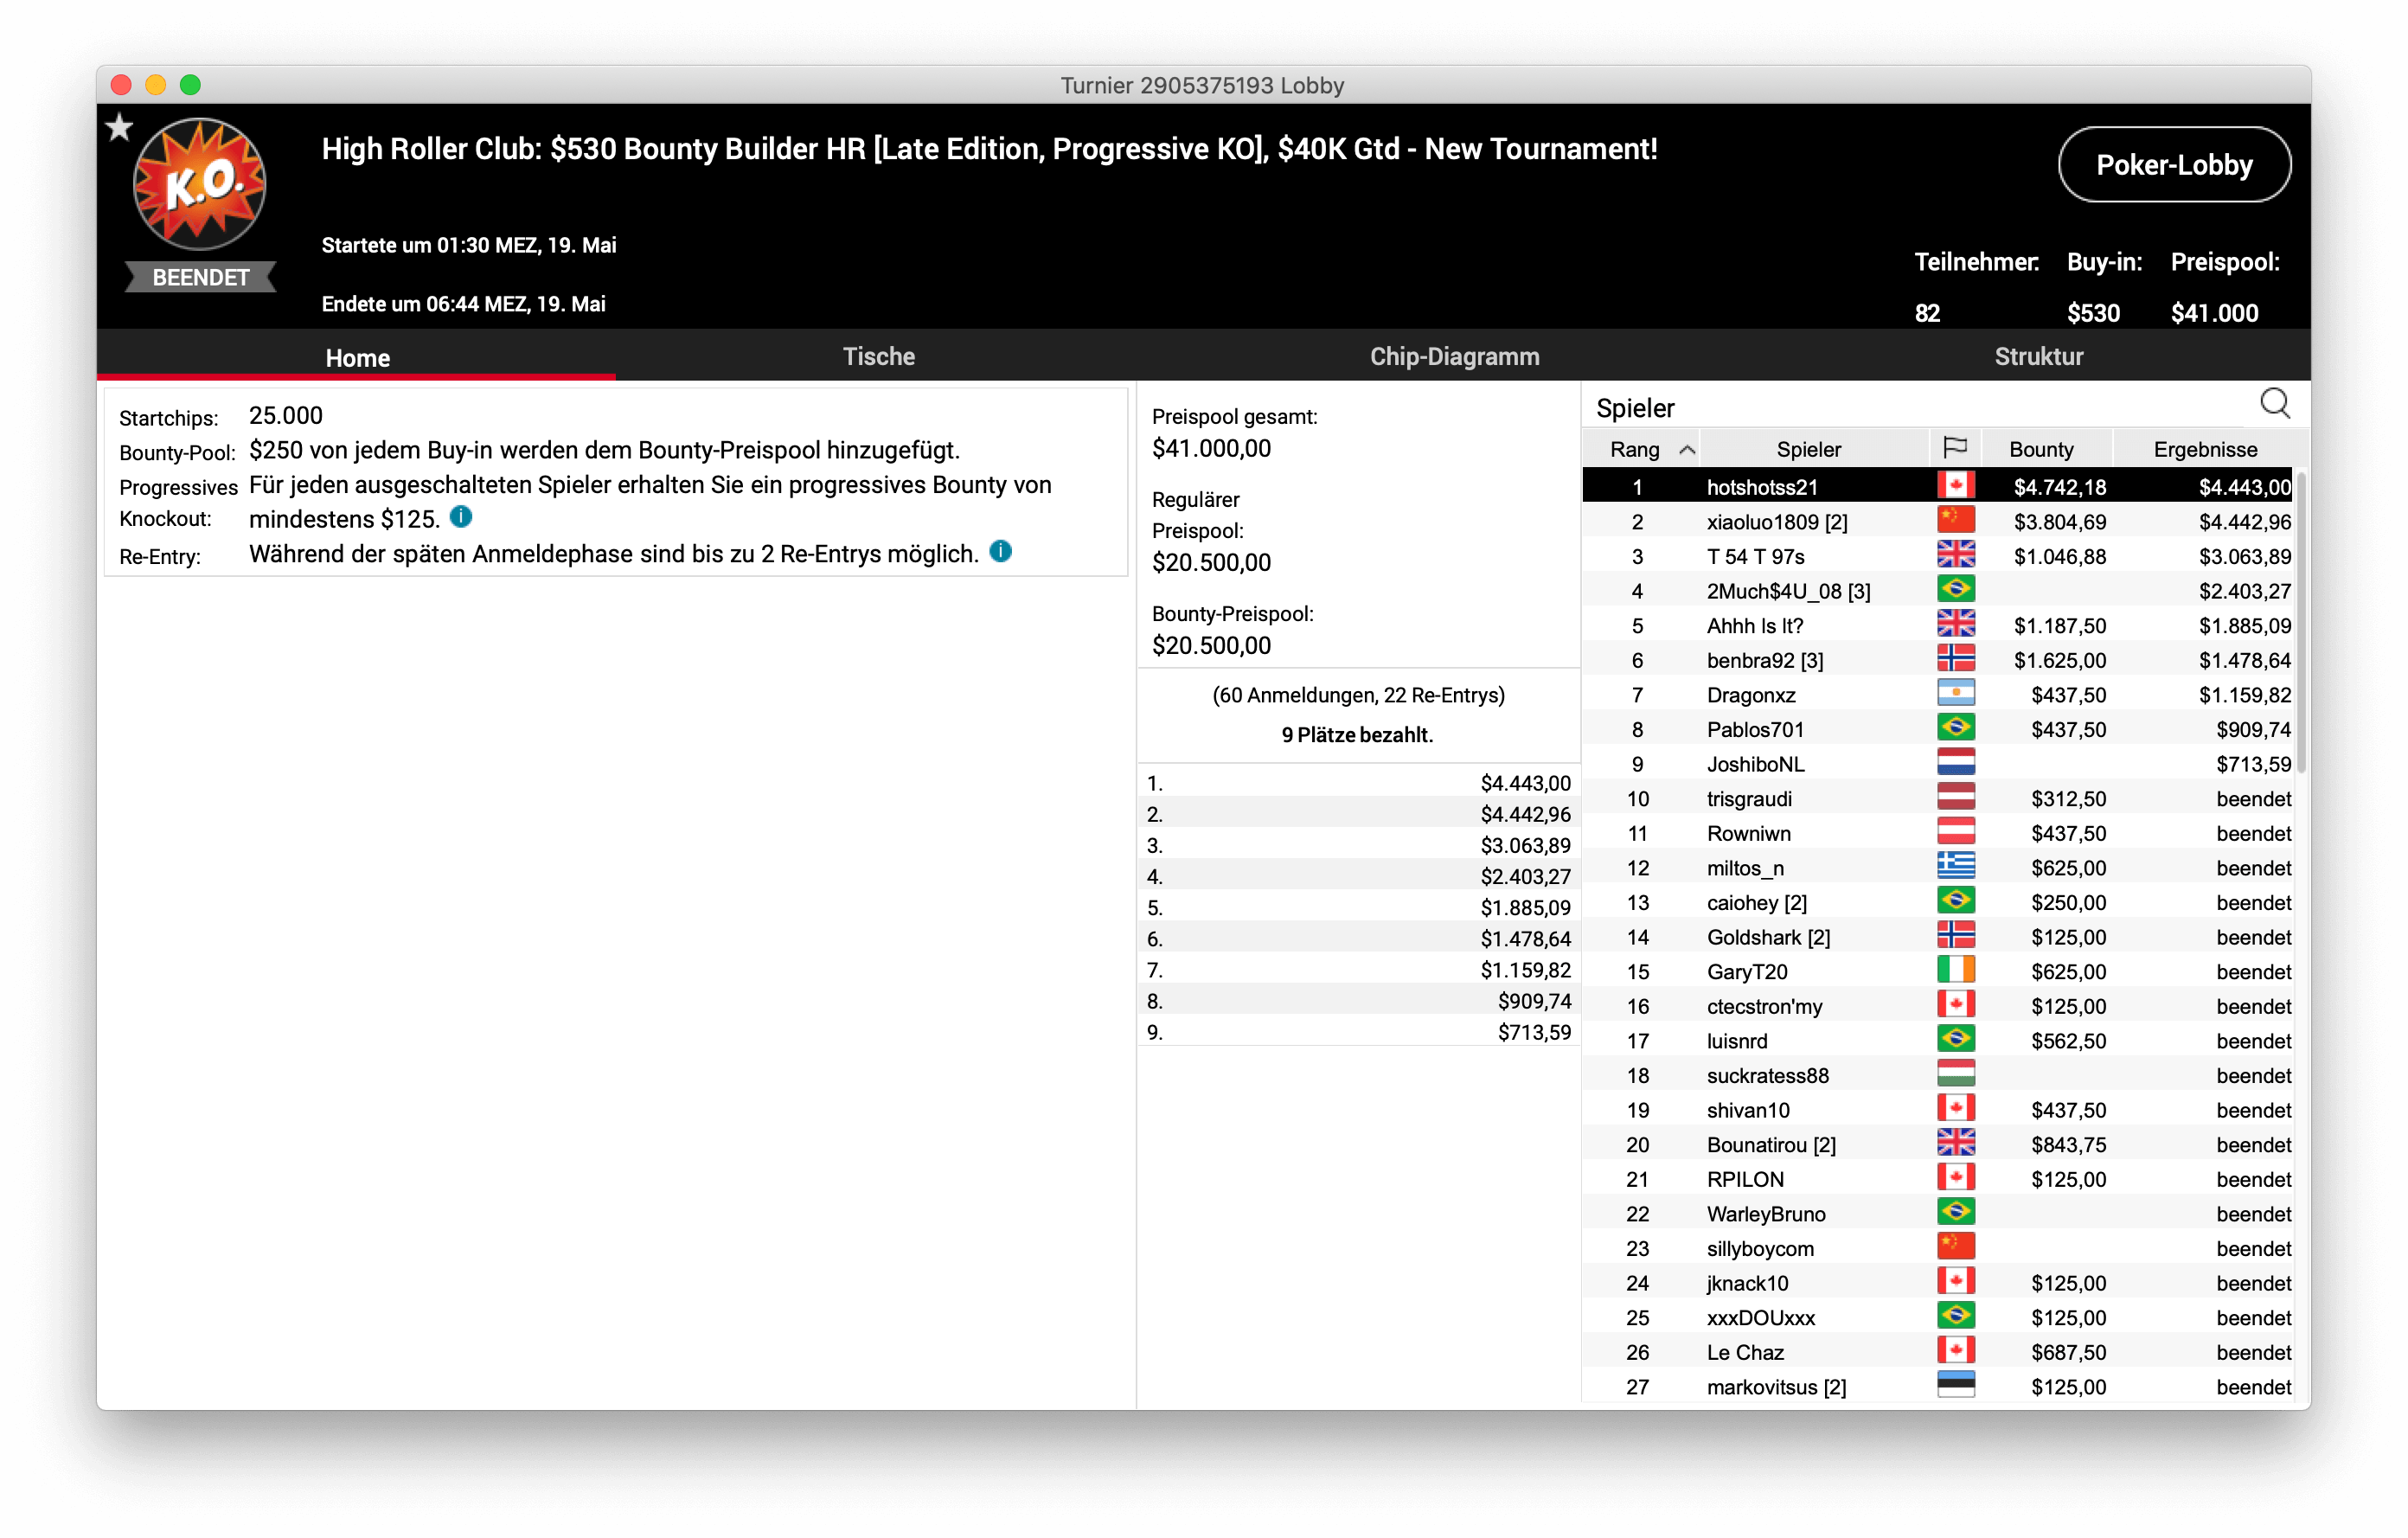Click the player list scrollbar
The height and width of the screenshot is (1538, 2408).
[x=2300, y=620]
